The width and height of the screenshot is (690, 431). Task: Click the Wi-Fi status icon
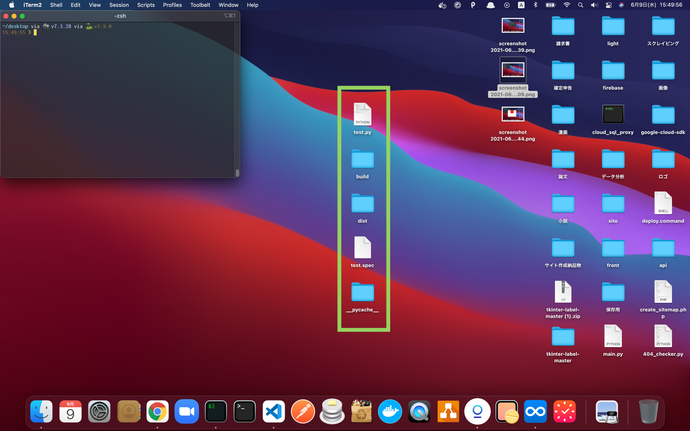pyautogui.click(x=566, y=5)
